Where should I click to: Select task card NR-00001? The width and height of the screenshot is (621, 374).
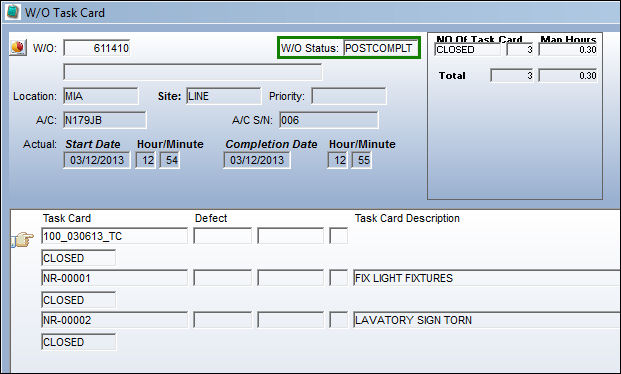point(114,278)
